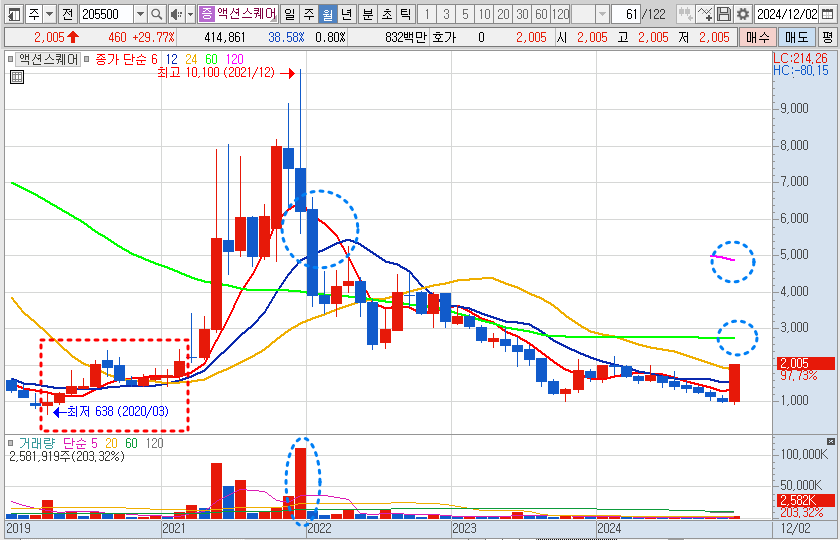840x540 pixels.
Task: Click the small square marker before 액션스퀘어 legend
Action: click(10, 59)
